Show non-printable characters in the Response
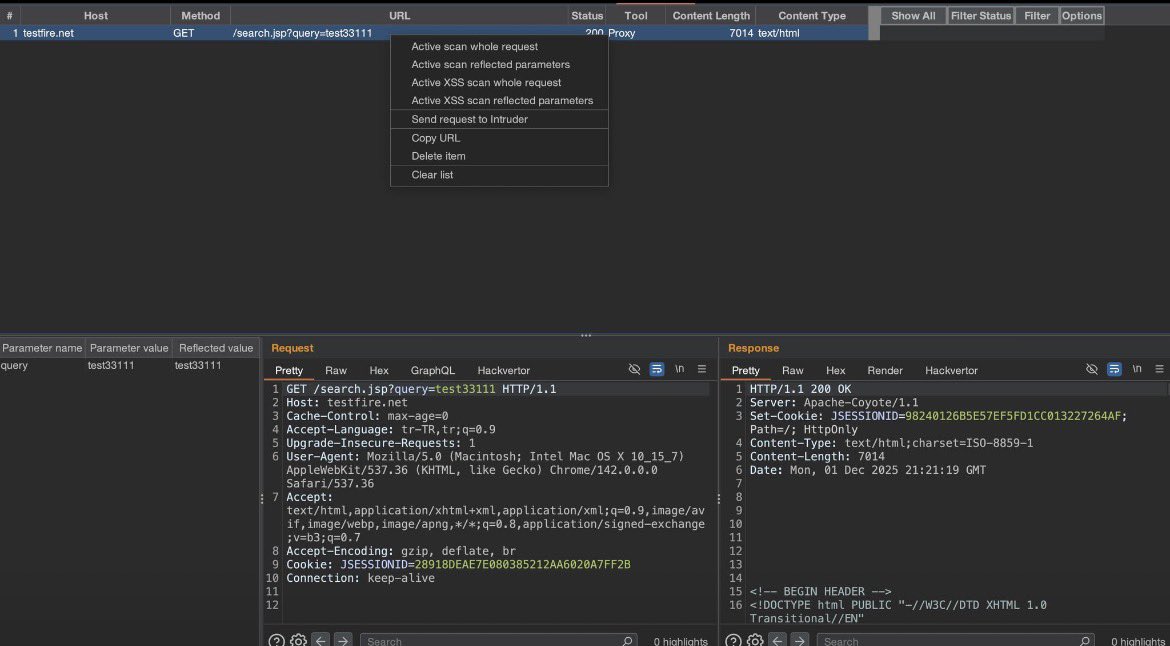This screenshot has height=646, width=1170. coord(1137,369)
